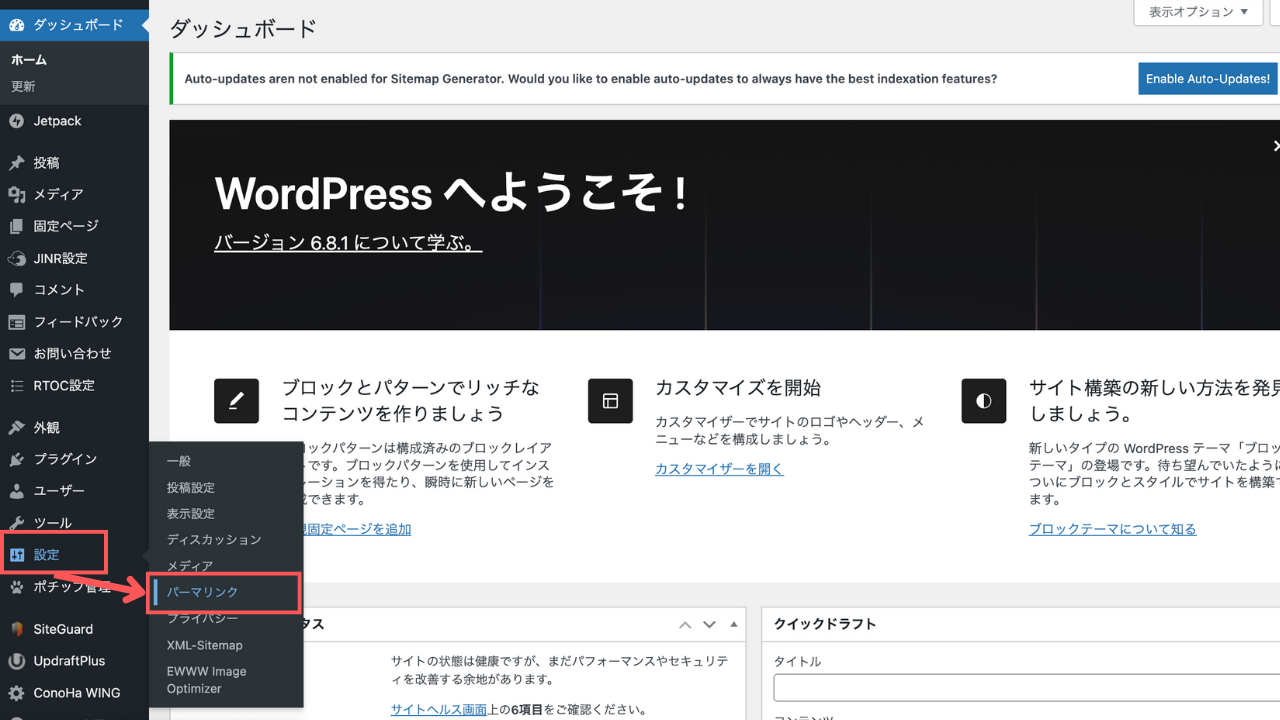1280x720 pixels.
Task: Click the クイックドラフト title input field
Action: (x=1026, y=688)
